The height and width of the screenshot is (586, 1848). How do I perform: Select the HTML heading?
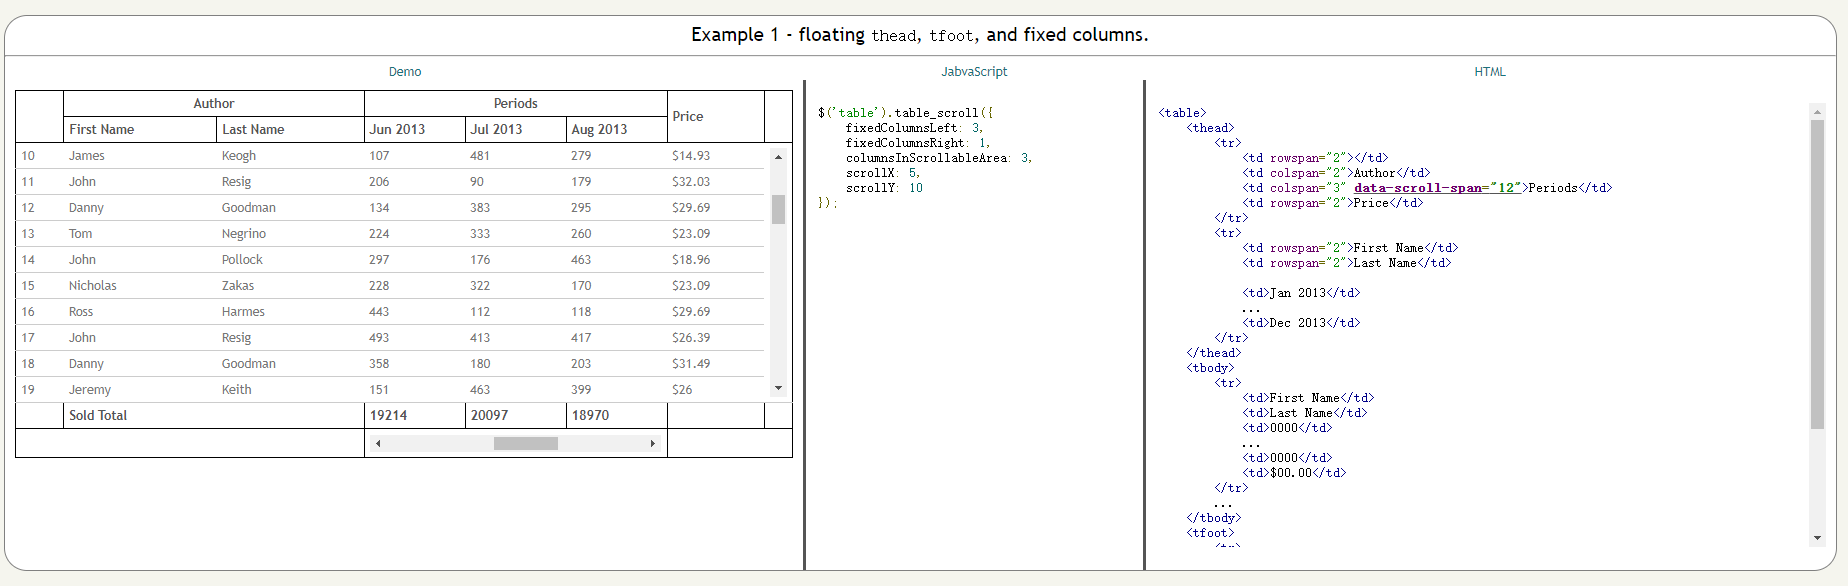[1490, 72]
